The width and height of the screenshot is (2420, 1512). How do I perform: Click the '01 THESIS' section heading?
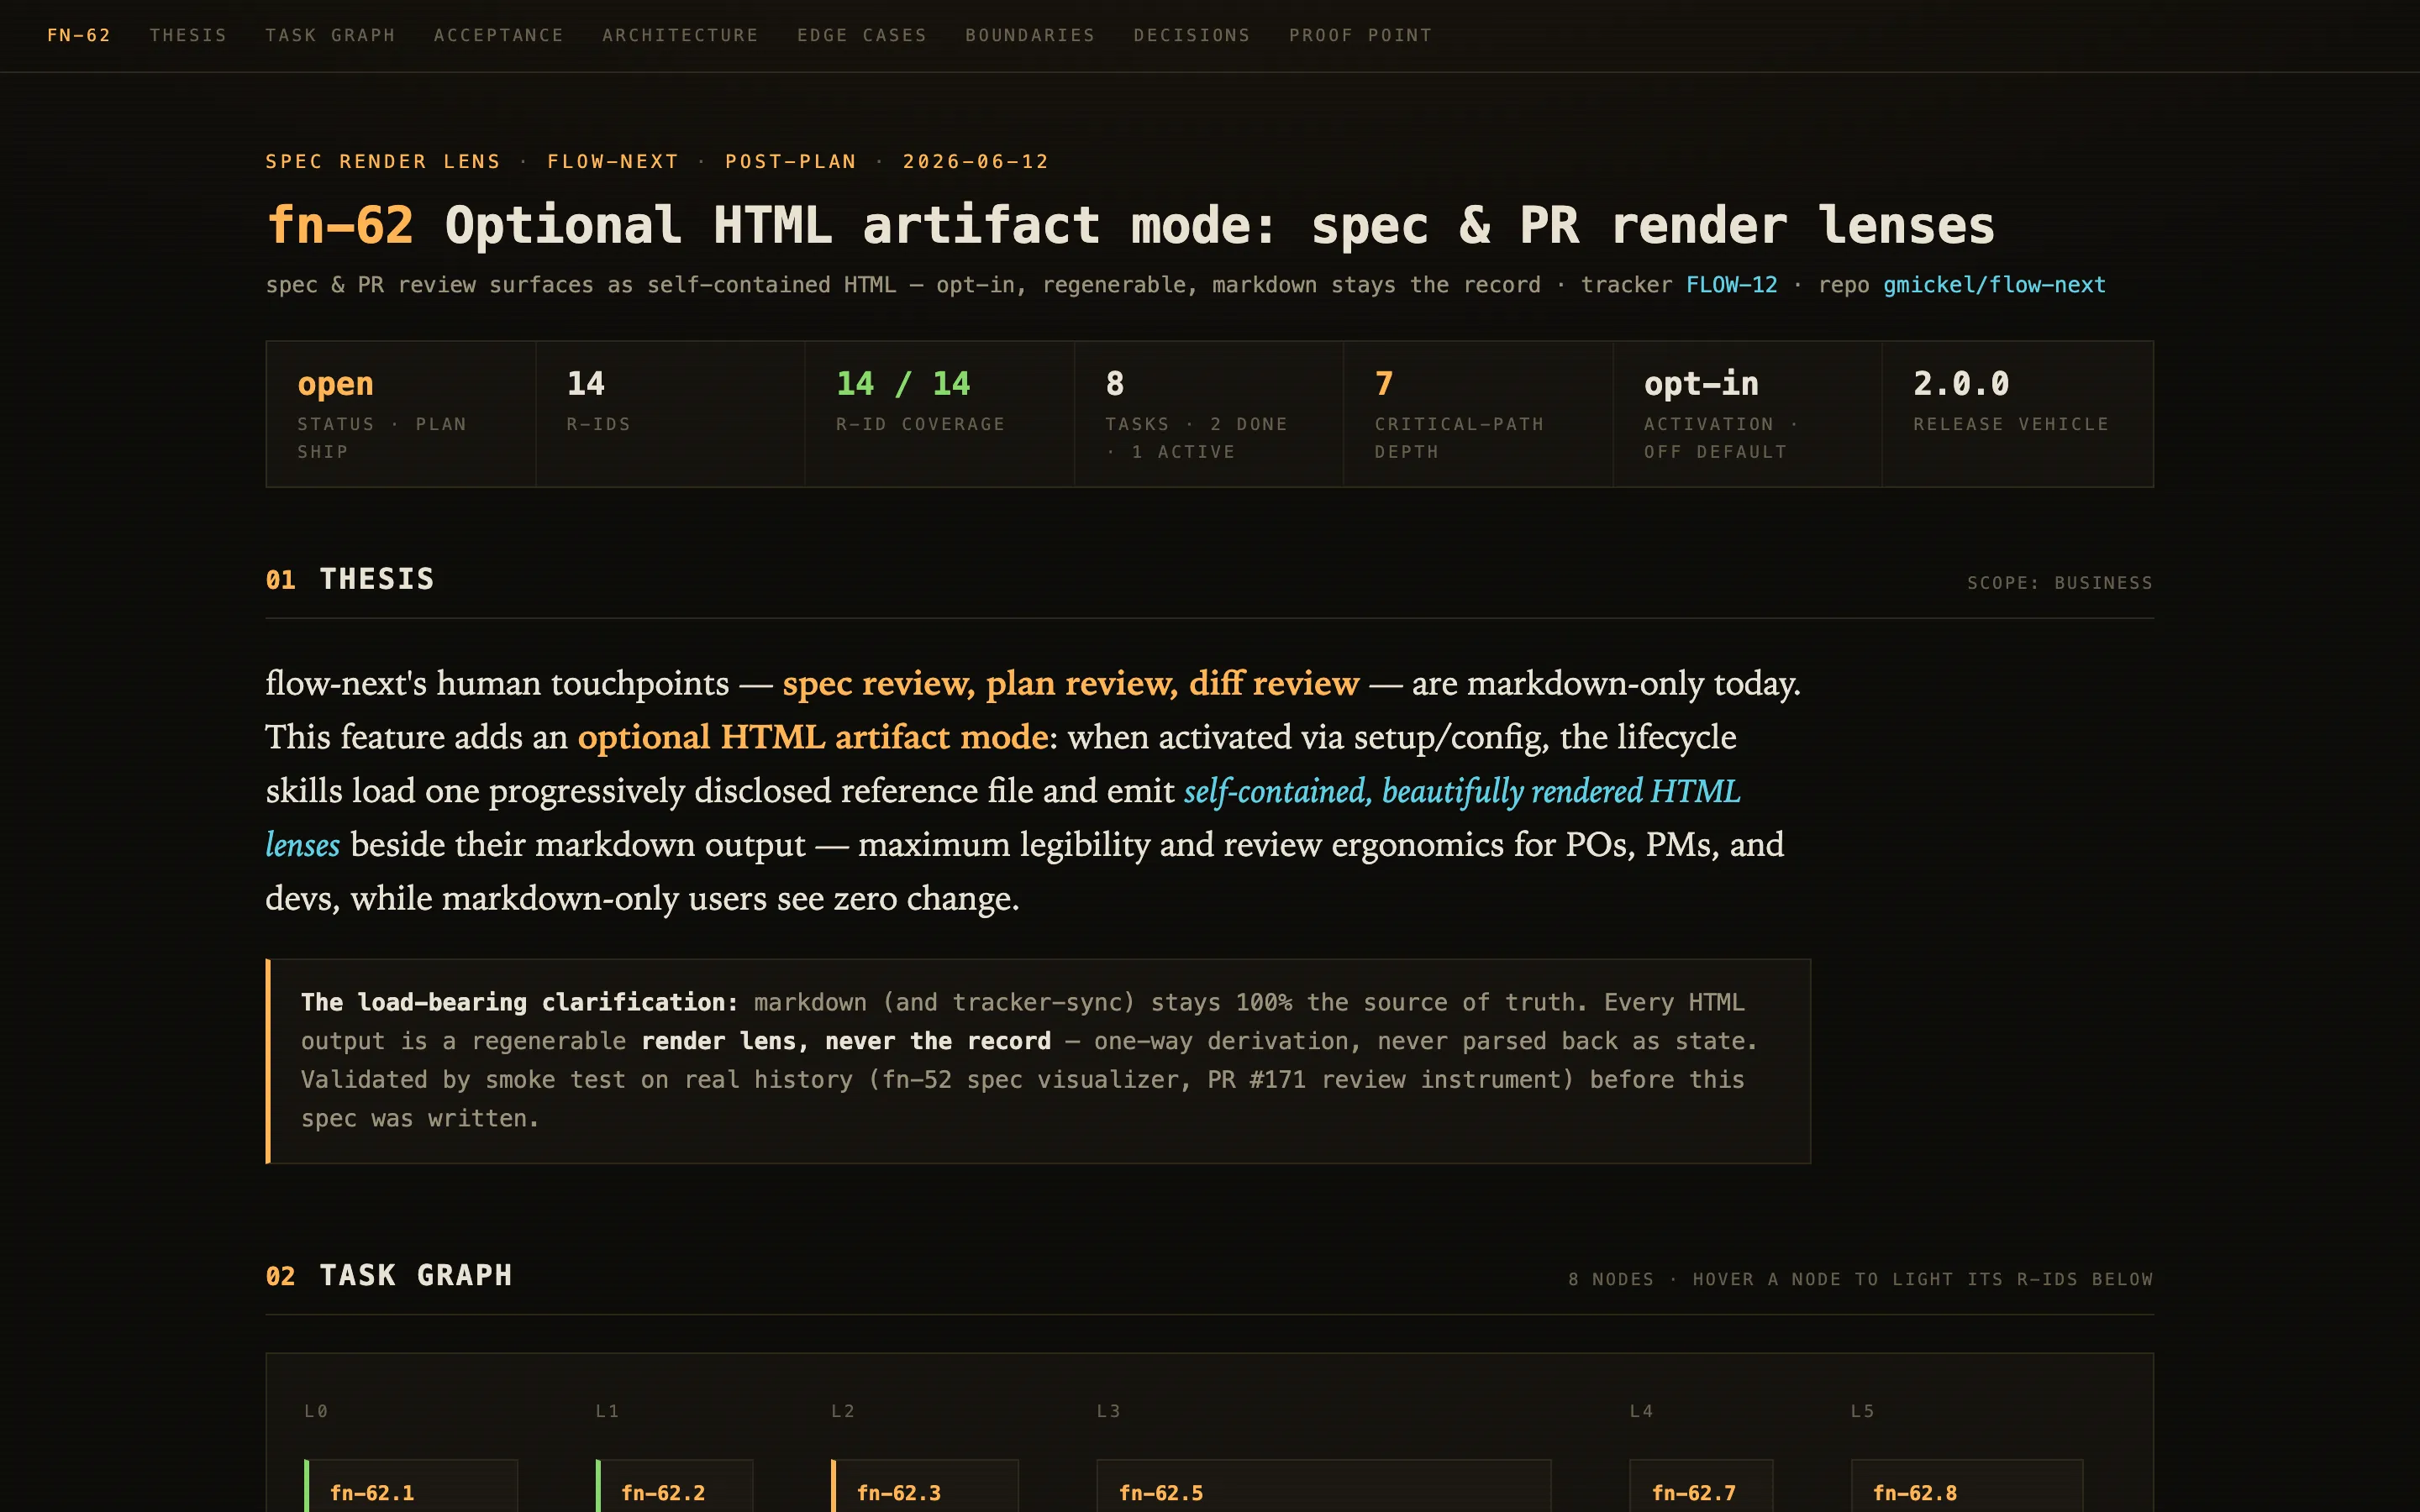click(350, 579)
